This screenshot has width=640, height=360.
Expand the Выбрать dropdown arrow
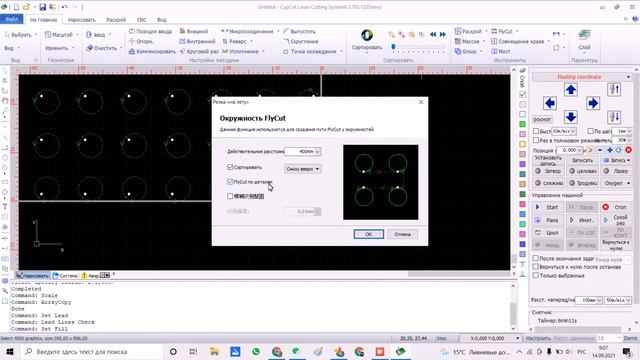coord(35,35)
